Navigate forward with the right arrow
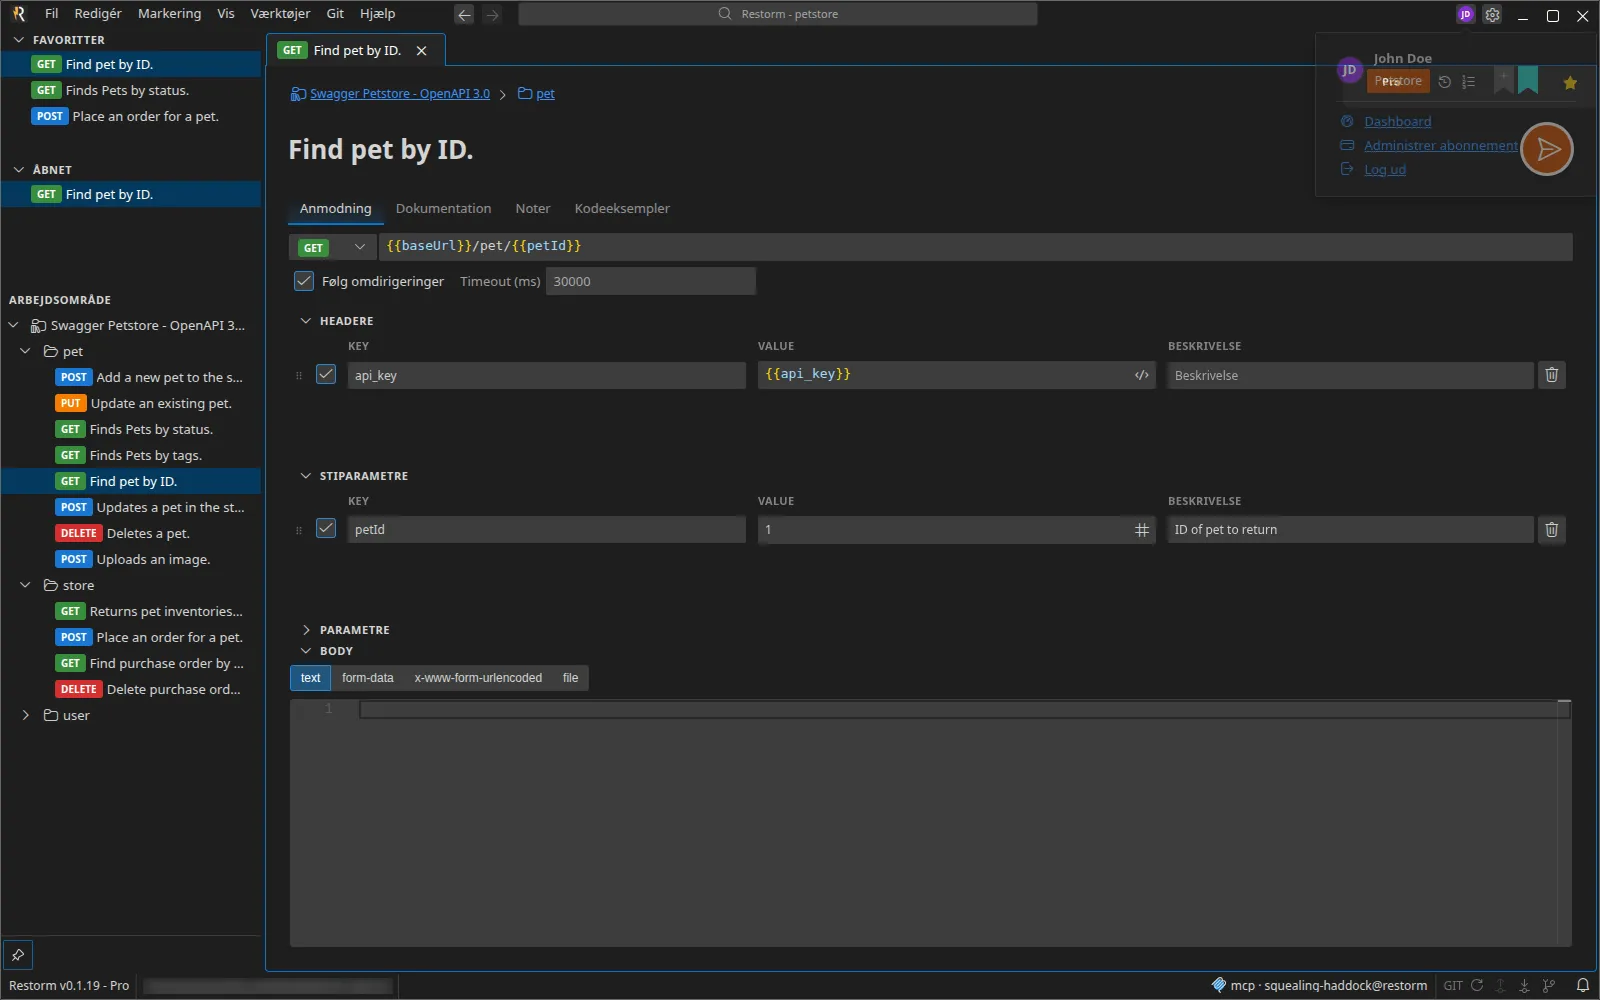 492,14
